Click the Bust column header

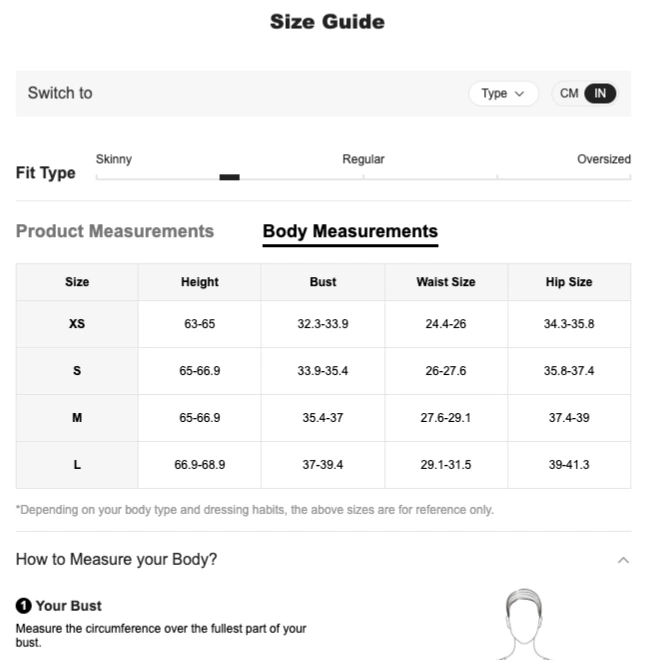coord(323,282)
